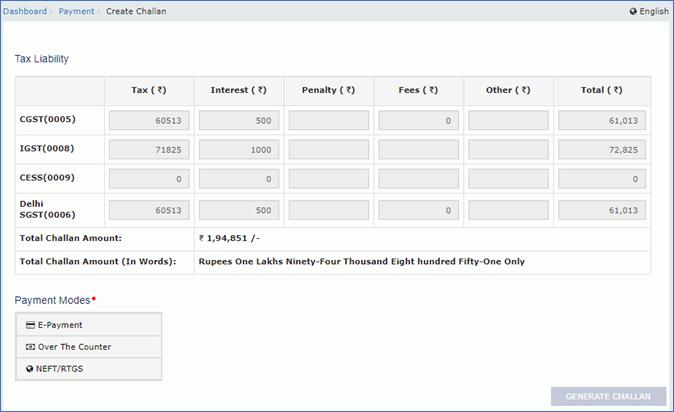Click the CGST Interest field showing 500
Viewport: 674px width, 412px height.
click(x=239, y=120)
